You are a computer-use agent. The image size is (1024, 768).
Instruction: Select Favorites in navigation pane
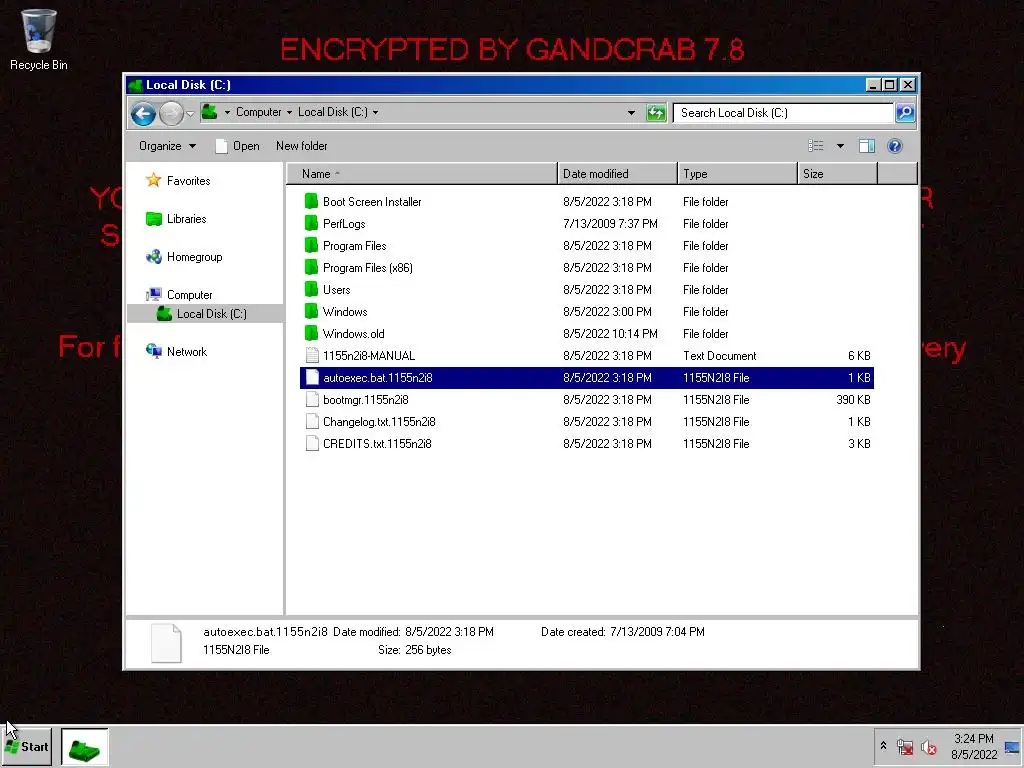coord(178,180)
